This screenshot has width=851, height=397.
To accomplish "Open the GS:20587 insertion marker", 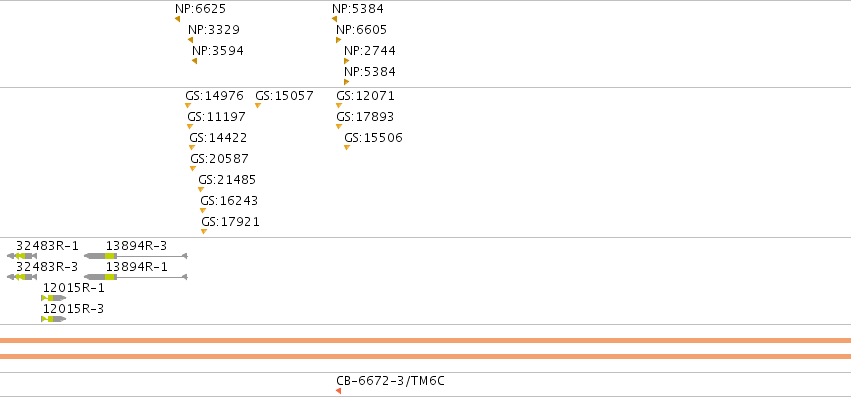I will point(193,169).
